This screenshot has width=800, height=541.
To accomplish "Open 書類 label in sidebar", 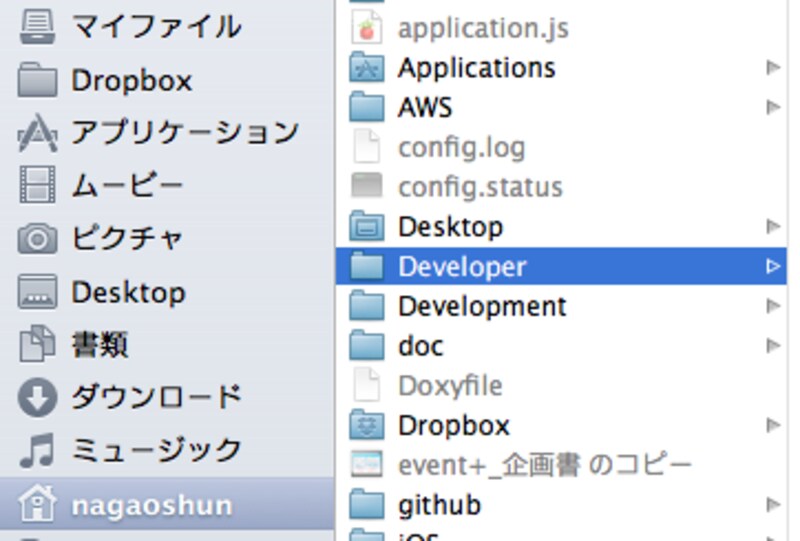I will (100, 345).
